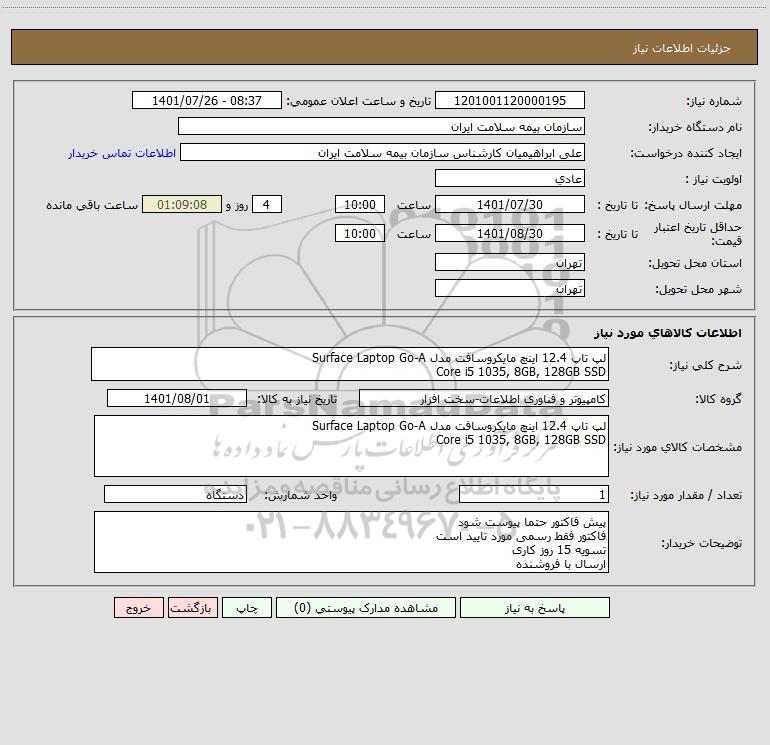The image size is (770, 745).
Task: Click the price validity time 10:00 field
Action: click(x=359, y=233)
